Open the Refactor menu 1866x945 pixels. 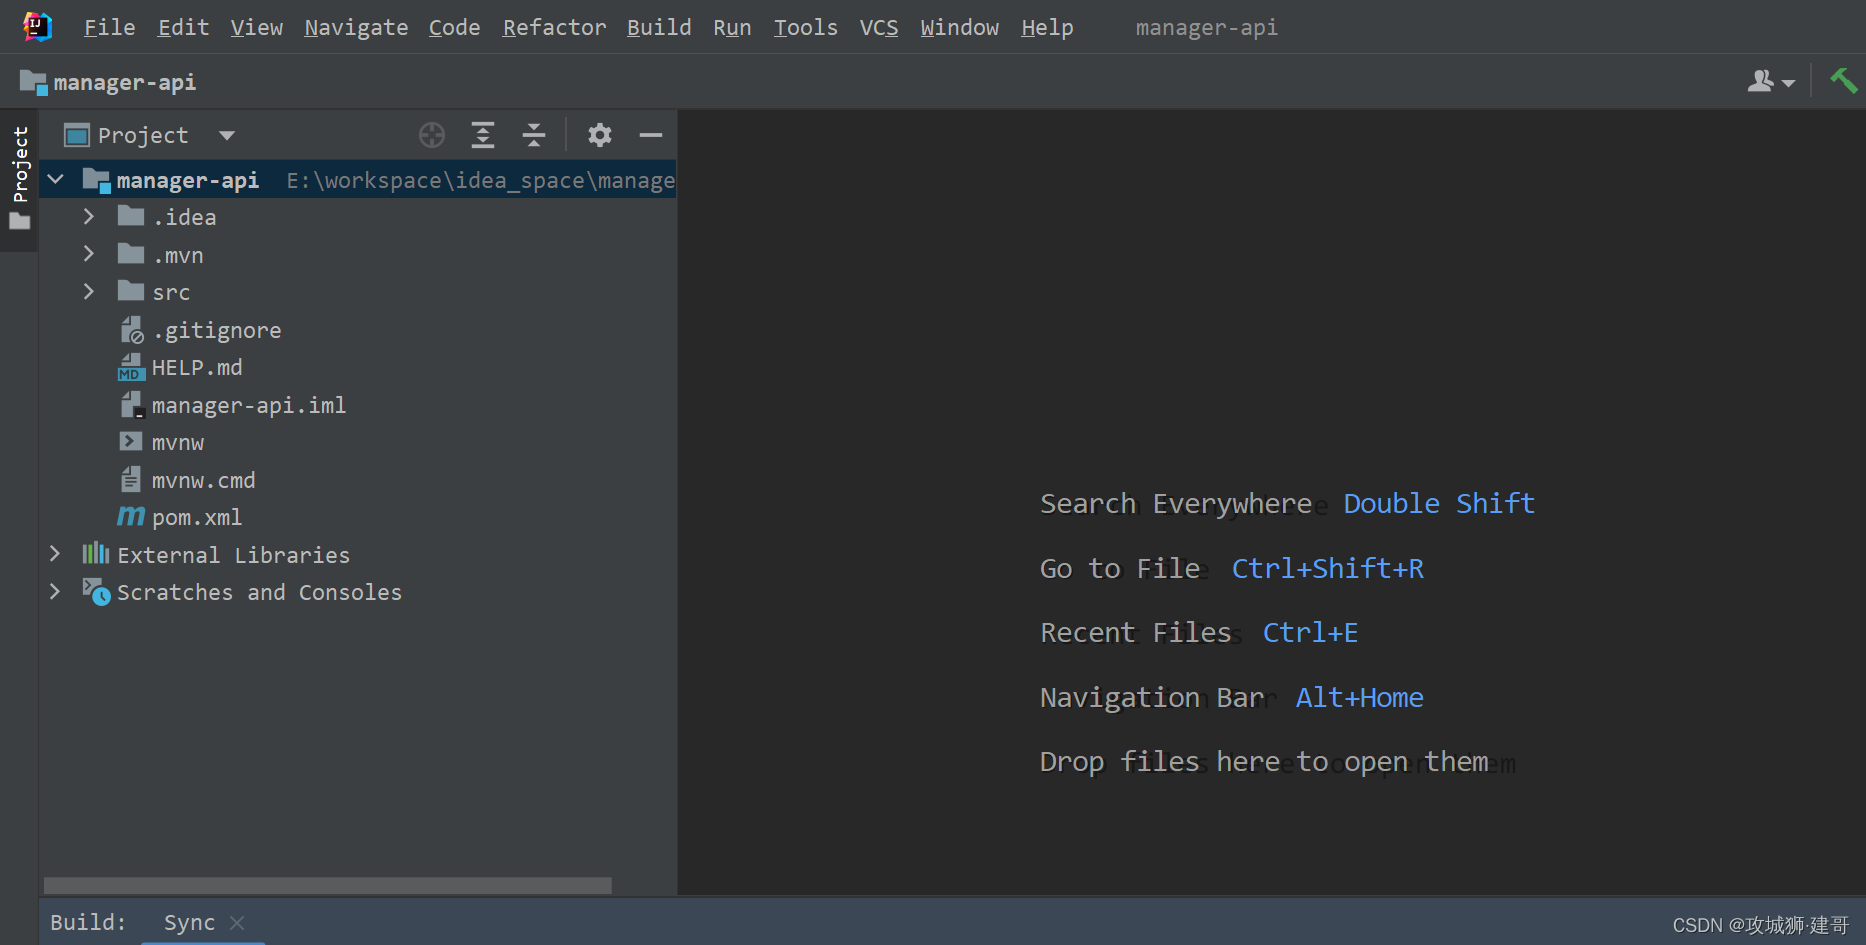pyautogui.click(x=554, y=27)
